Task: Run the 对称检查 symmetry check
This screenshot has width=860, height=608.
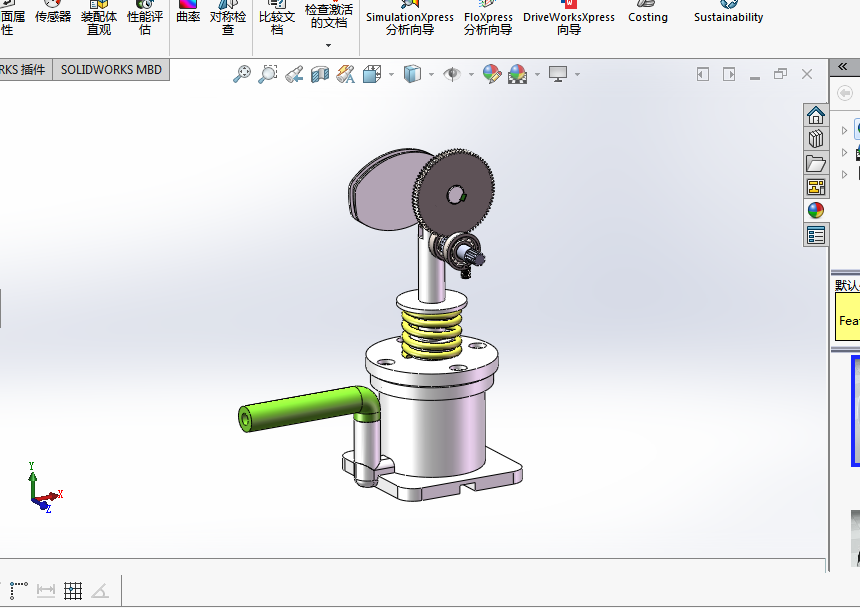Action: tap(228, 19)
